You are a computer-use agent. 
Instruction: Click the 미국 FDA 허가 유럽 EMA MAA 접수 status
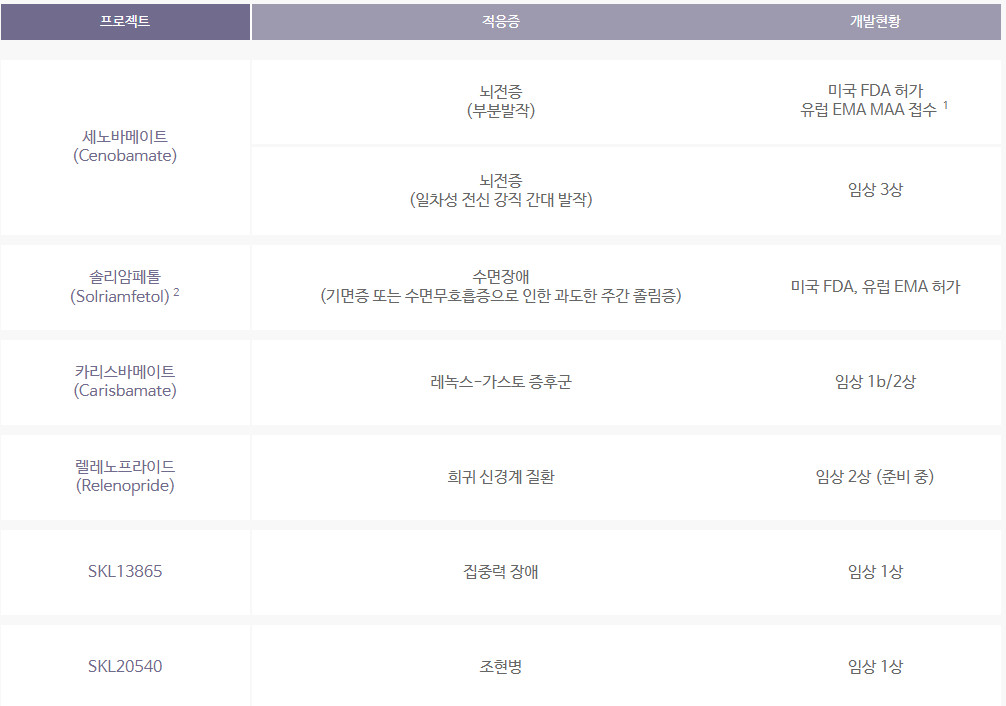tap(875, 100)
